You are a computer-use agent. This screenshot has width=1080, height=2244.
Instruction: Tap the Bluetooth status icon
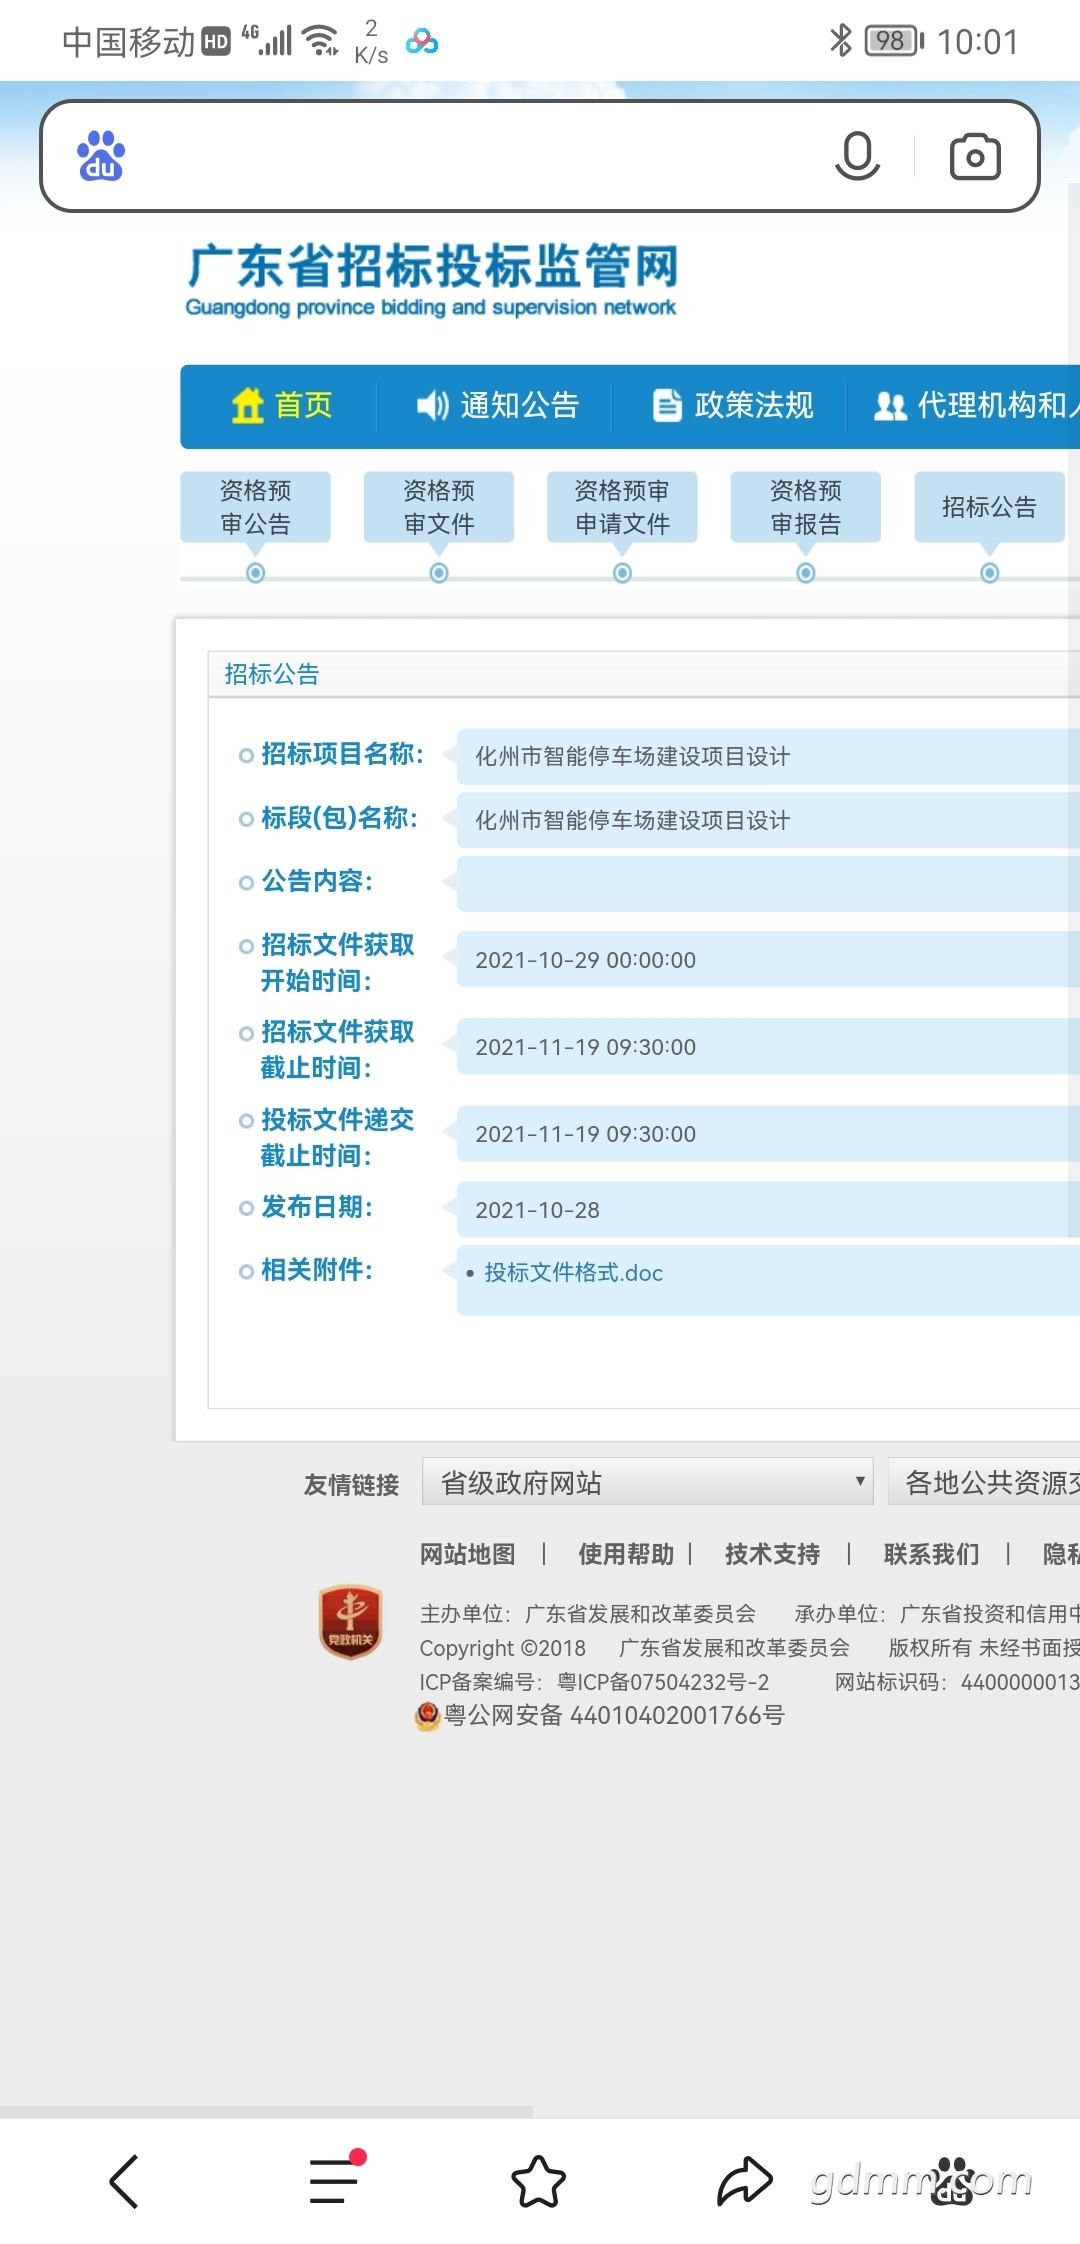click(840, 41)
